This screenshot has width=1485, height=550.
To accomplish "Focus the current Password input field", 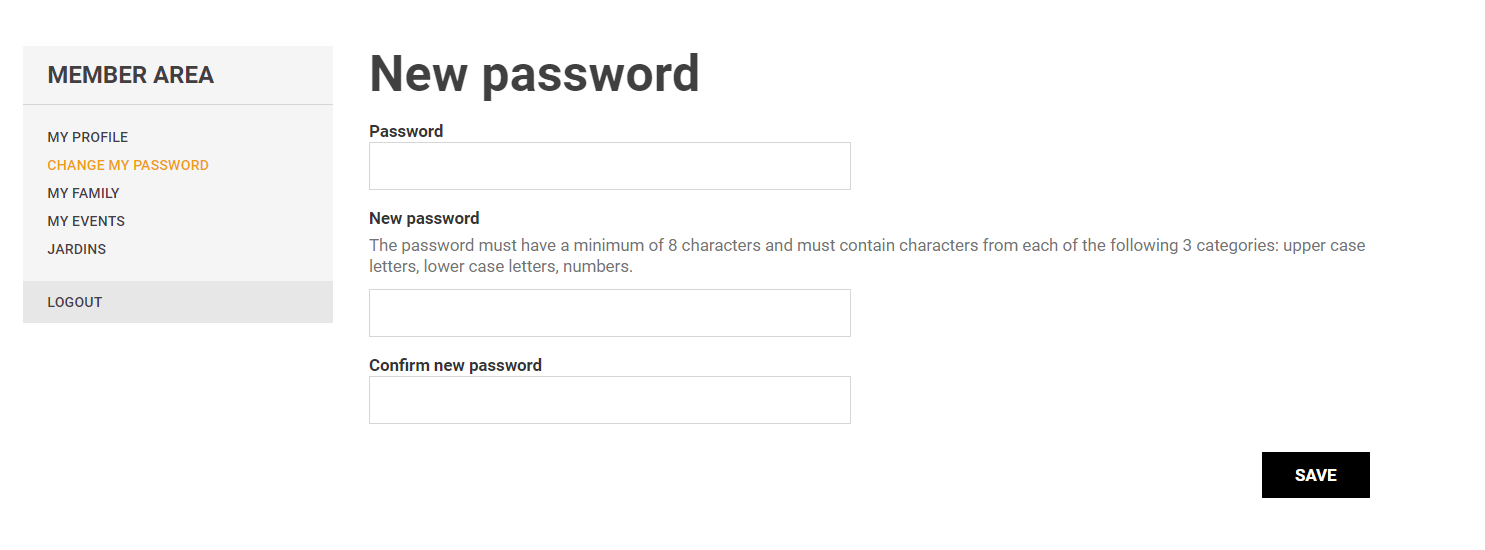I will click(x=609, y=166).
